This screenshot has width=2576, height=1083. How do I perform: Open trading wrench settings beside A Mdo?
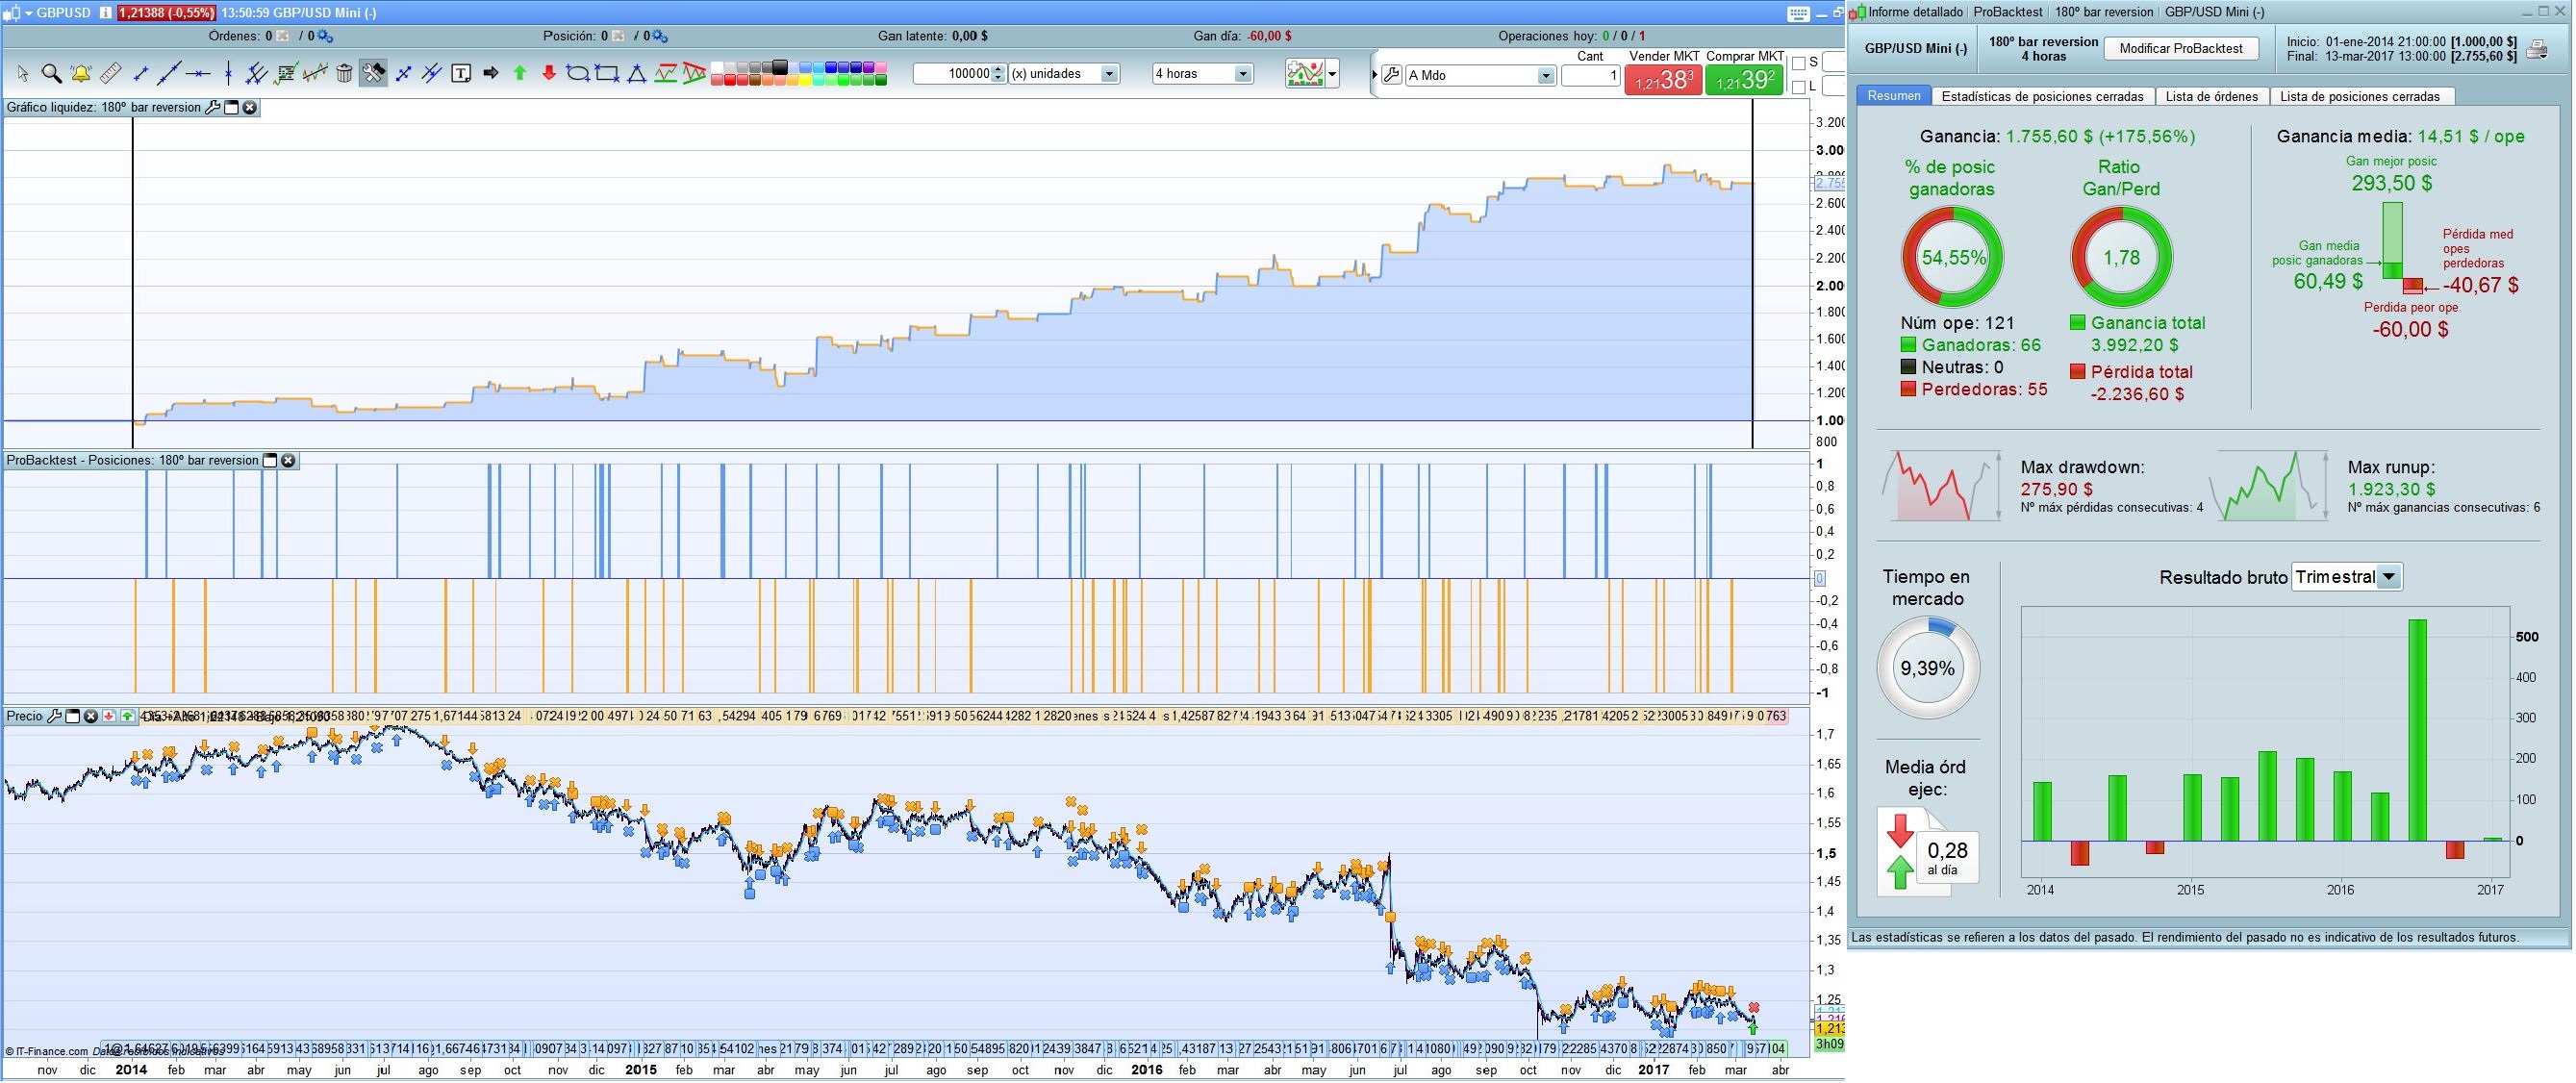pos(1392,75)
